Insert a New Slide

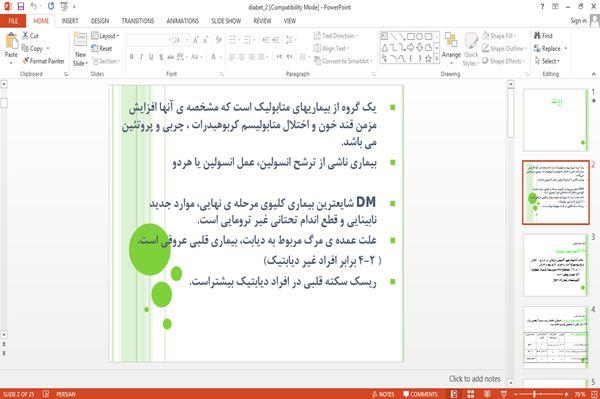[80, 50]
